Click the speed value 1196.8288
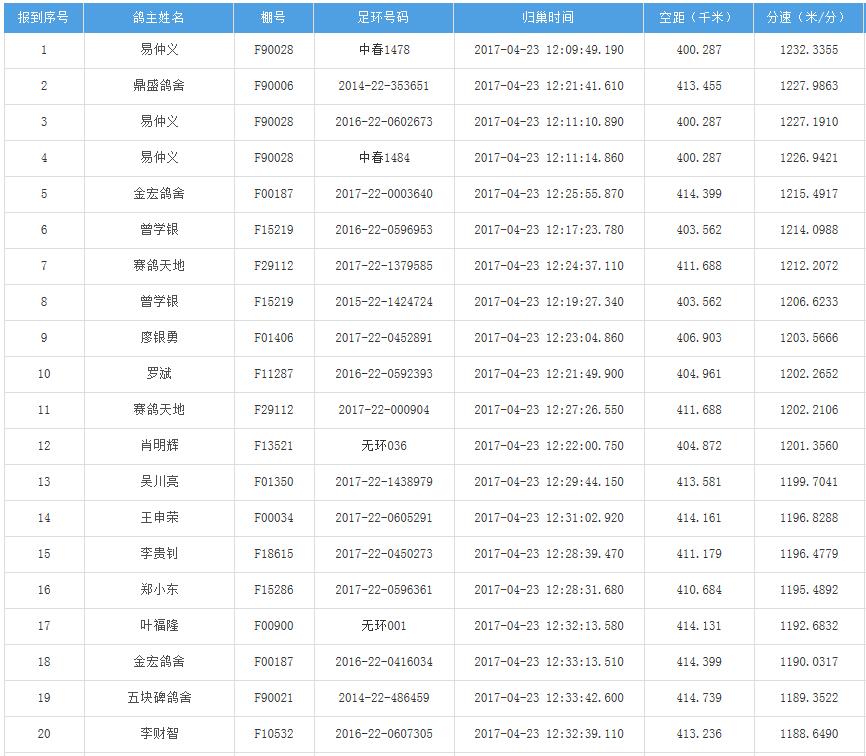 coord(809,518)
